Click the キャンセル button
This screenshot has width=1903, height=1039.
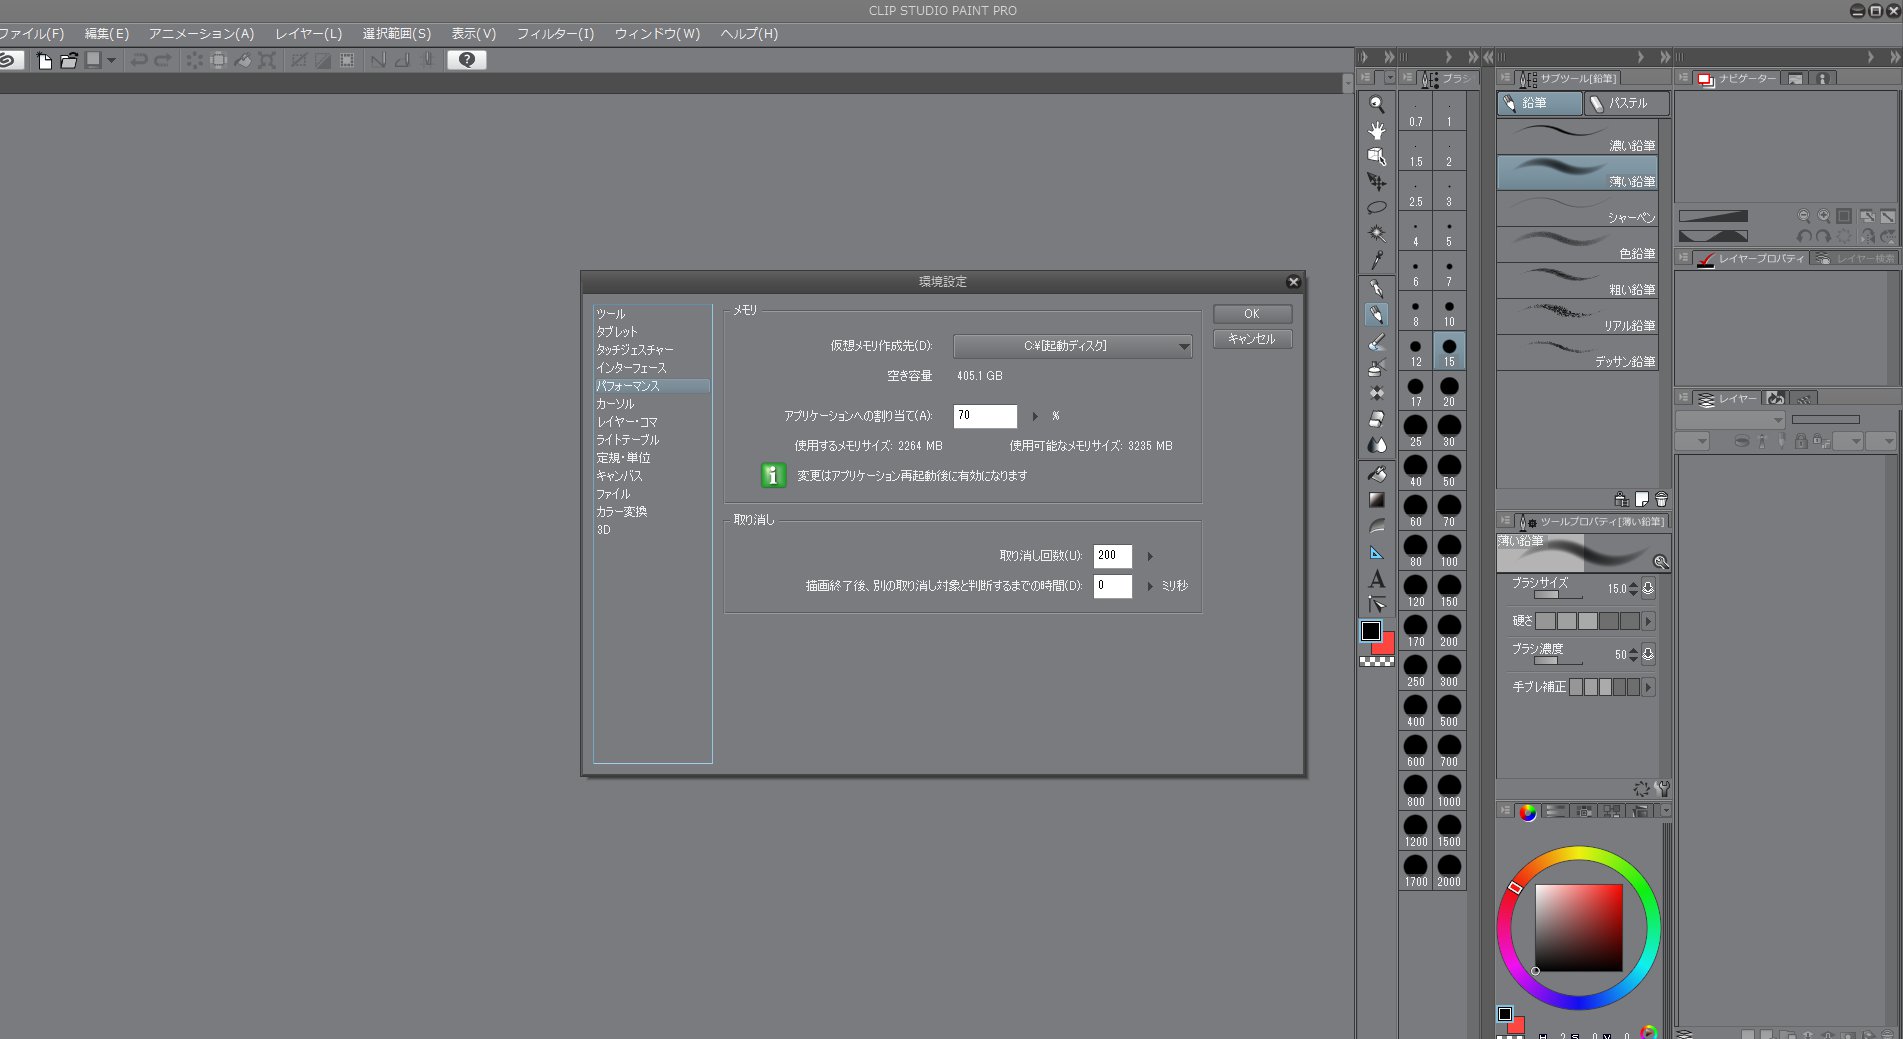pyautogui.click(x=1252, y=339)
